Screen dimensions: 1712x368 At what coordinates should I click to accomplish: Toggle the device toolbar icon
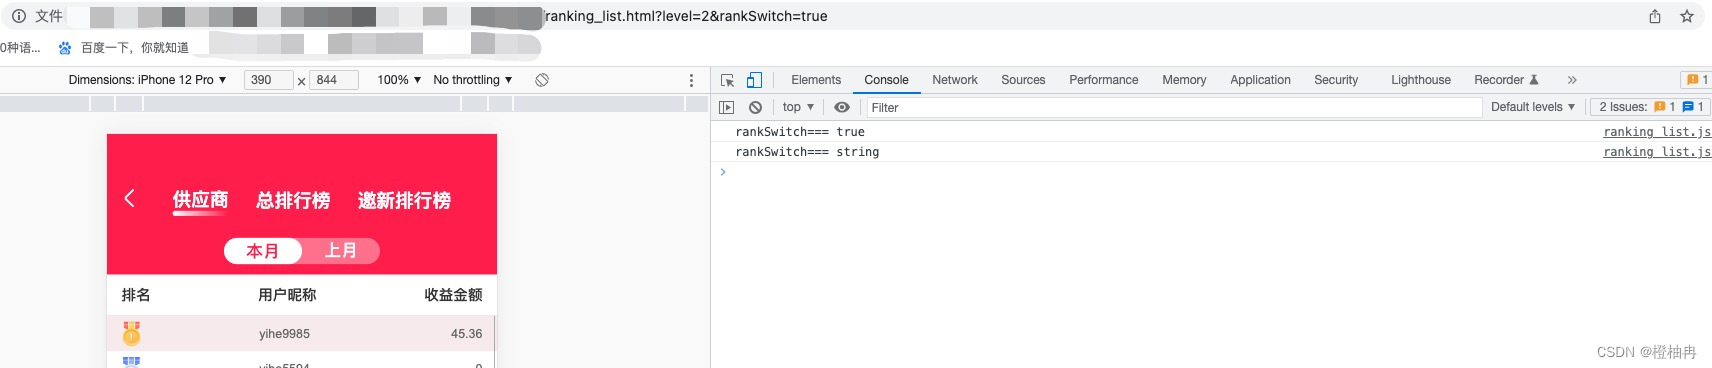point(754,80)
